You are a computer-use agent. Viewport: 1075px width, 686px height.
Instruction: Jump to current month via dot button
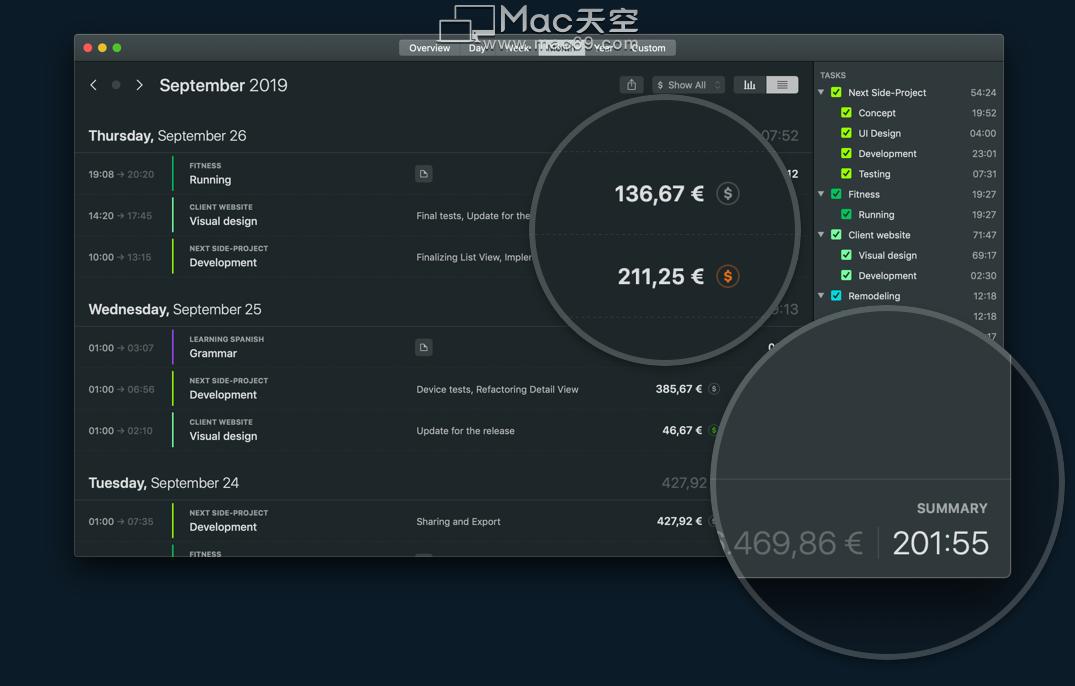[x=116, y=85]
